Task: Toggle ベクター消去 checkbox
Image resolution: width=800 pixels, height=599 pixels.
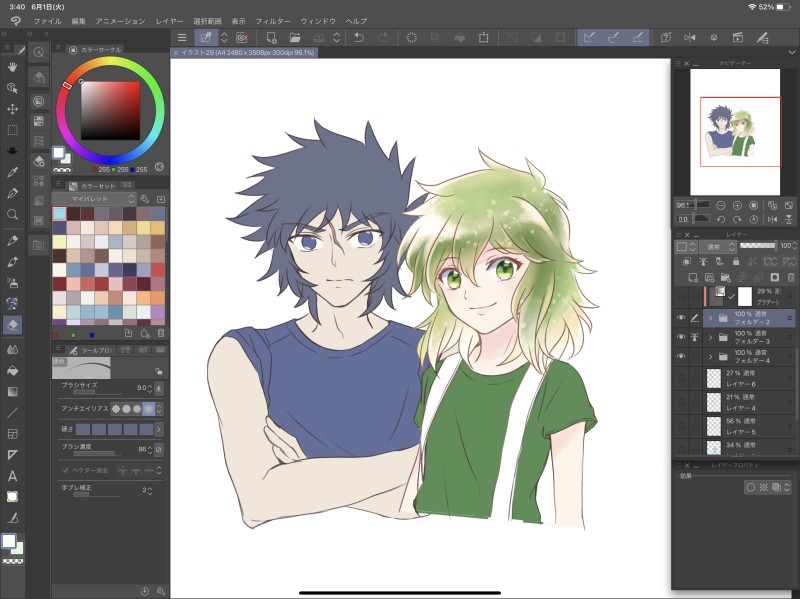Action: coord(65,470)
